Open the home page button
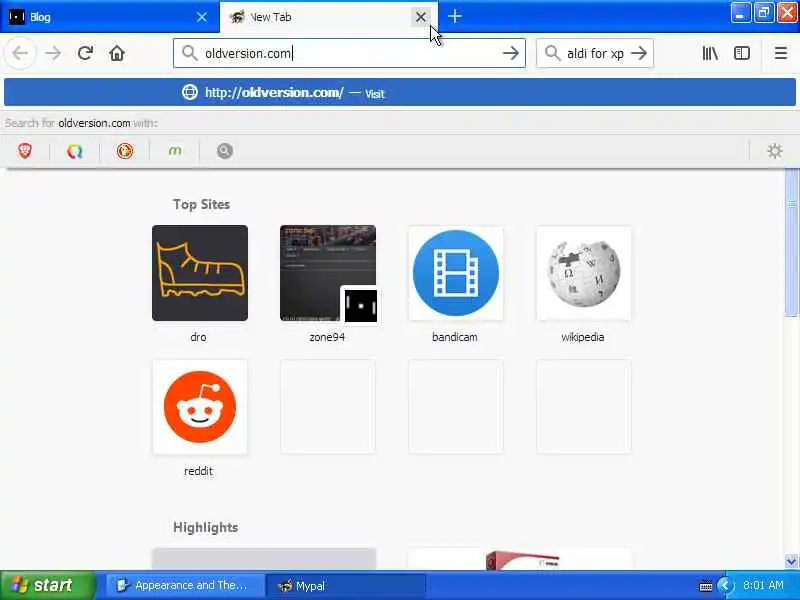 [117, 53]
